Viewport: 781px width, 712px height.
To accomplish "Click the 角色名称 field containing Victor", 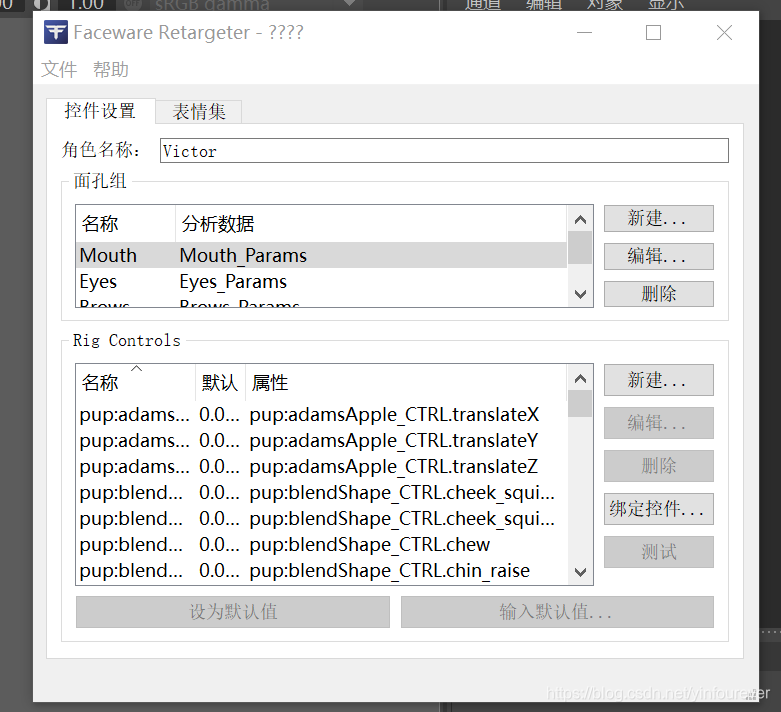I will [444, 150].
